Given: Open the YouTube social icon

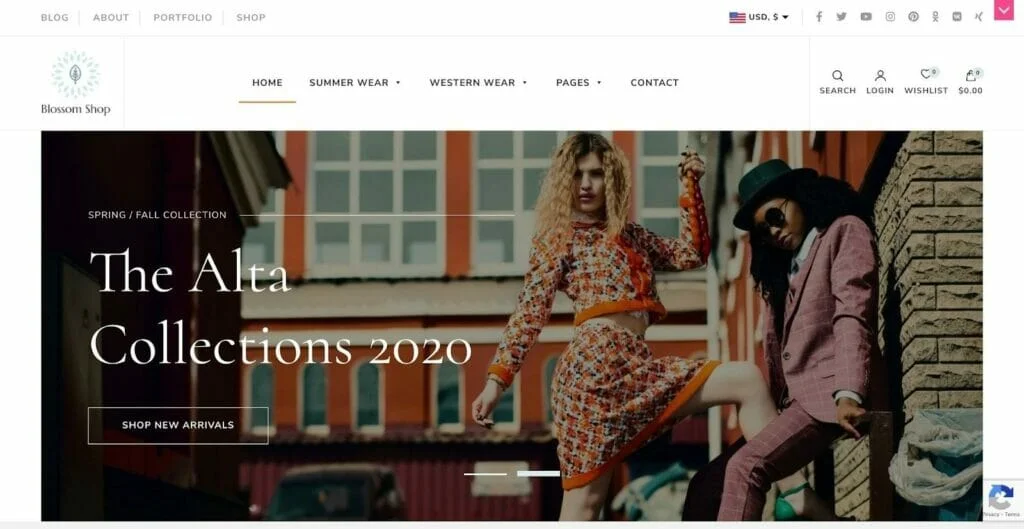Looking at the screenshot, I should [866, 17].
